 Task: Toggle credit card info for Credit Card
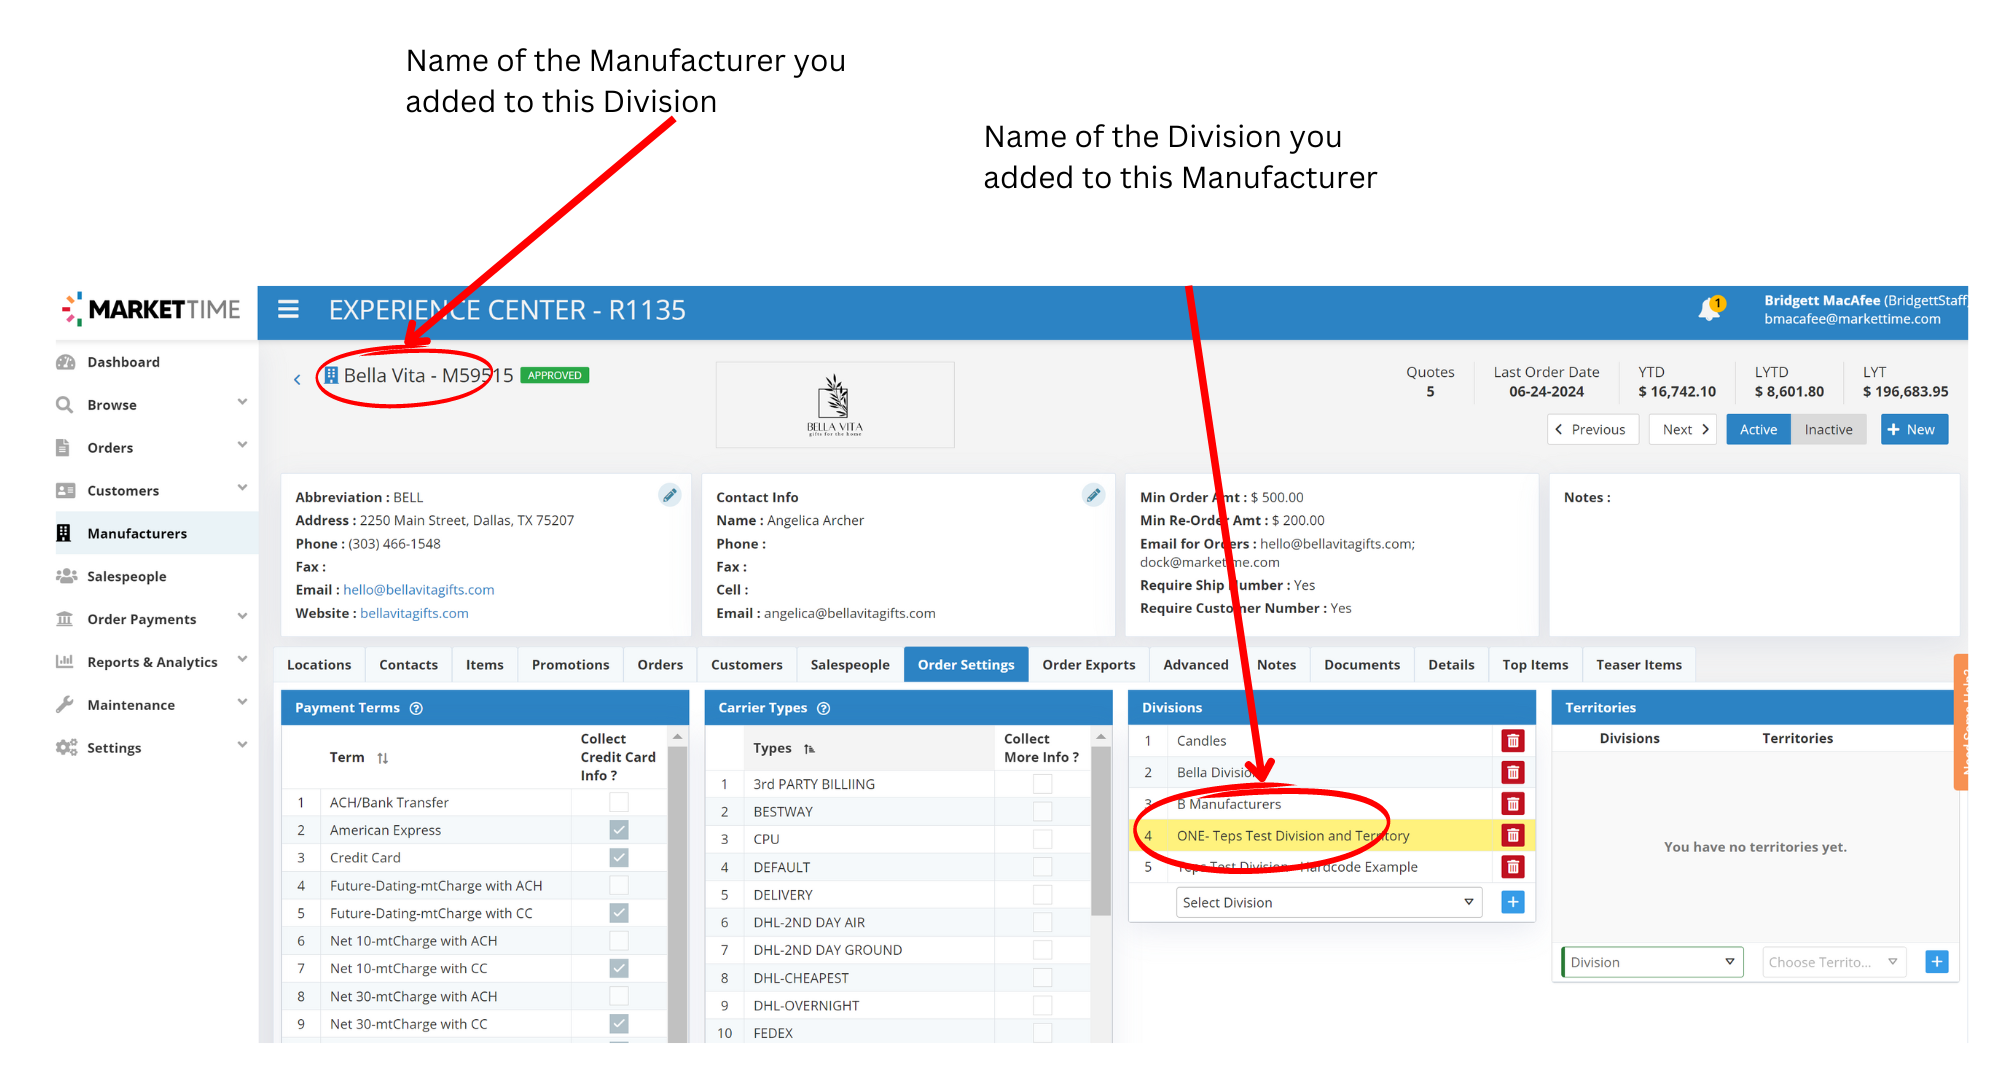[x=619, y=858]
